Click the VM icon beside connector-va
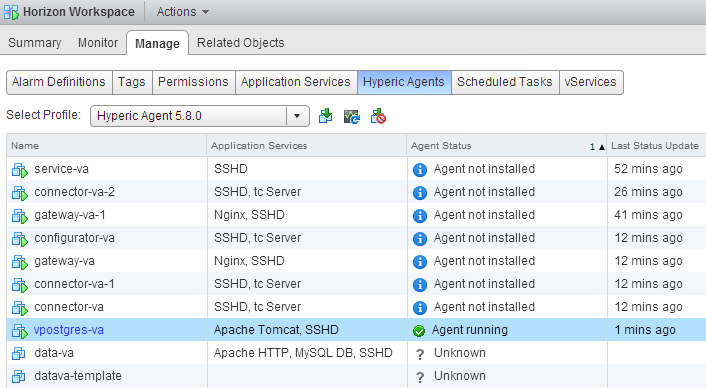Viewport: 706px width, 388px height. coord(19,308)
